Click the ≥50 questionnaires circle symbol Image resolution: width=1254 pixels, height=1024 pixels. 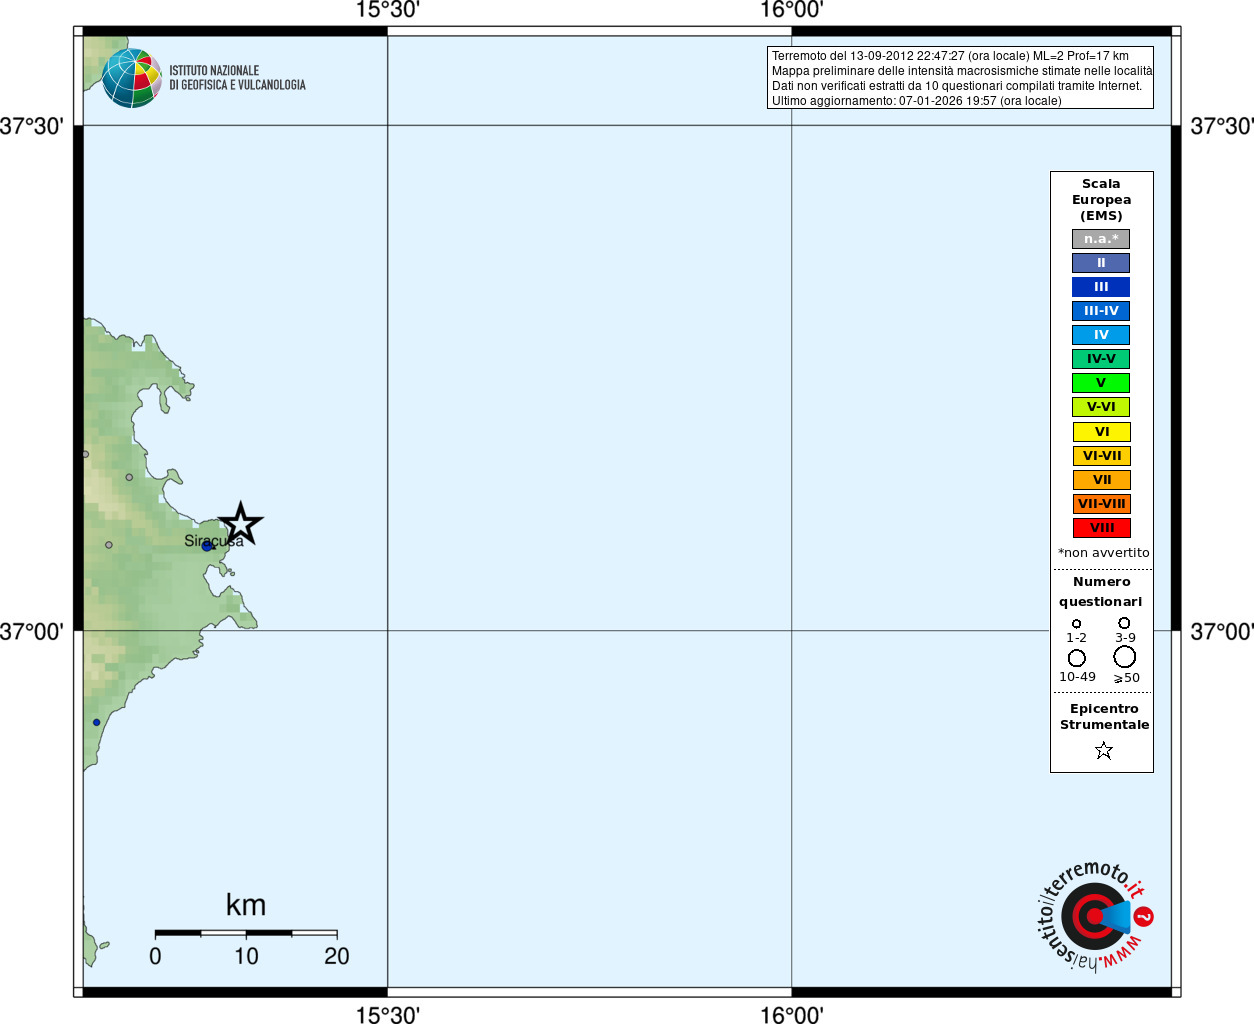(1125, 657)
